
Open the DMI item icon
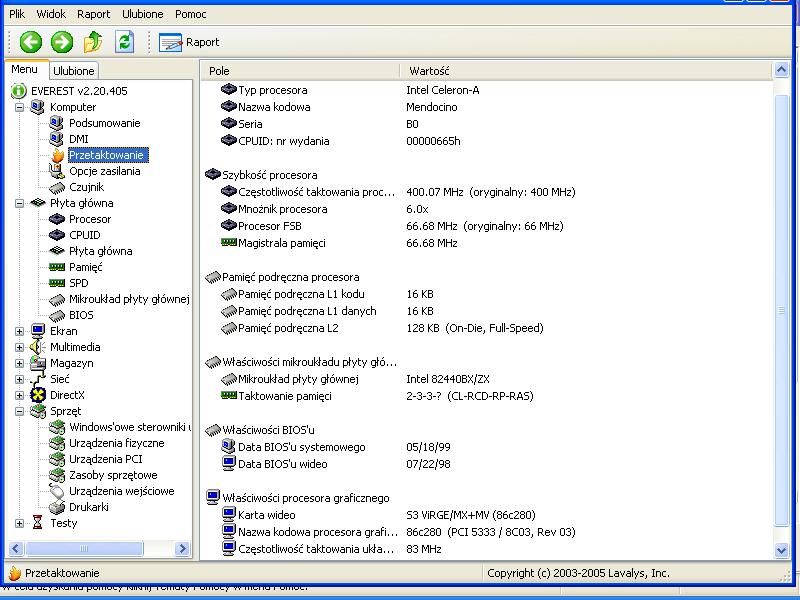pos(57,139)
